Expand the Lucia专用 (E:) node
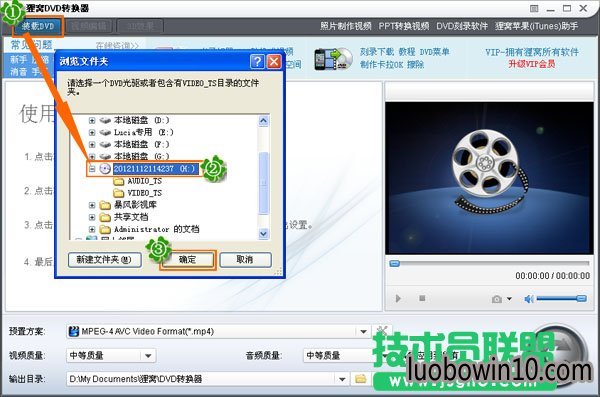 pos(92,132)
